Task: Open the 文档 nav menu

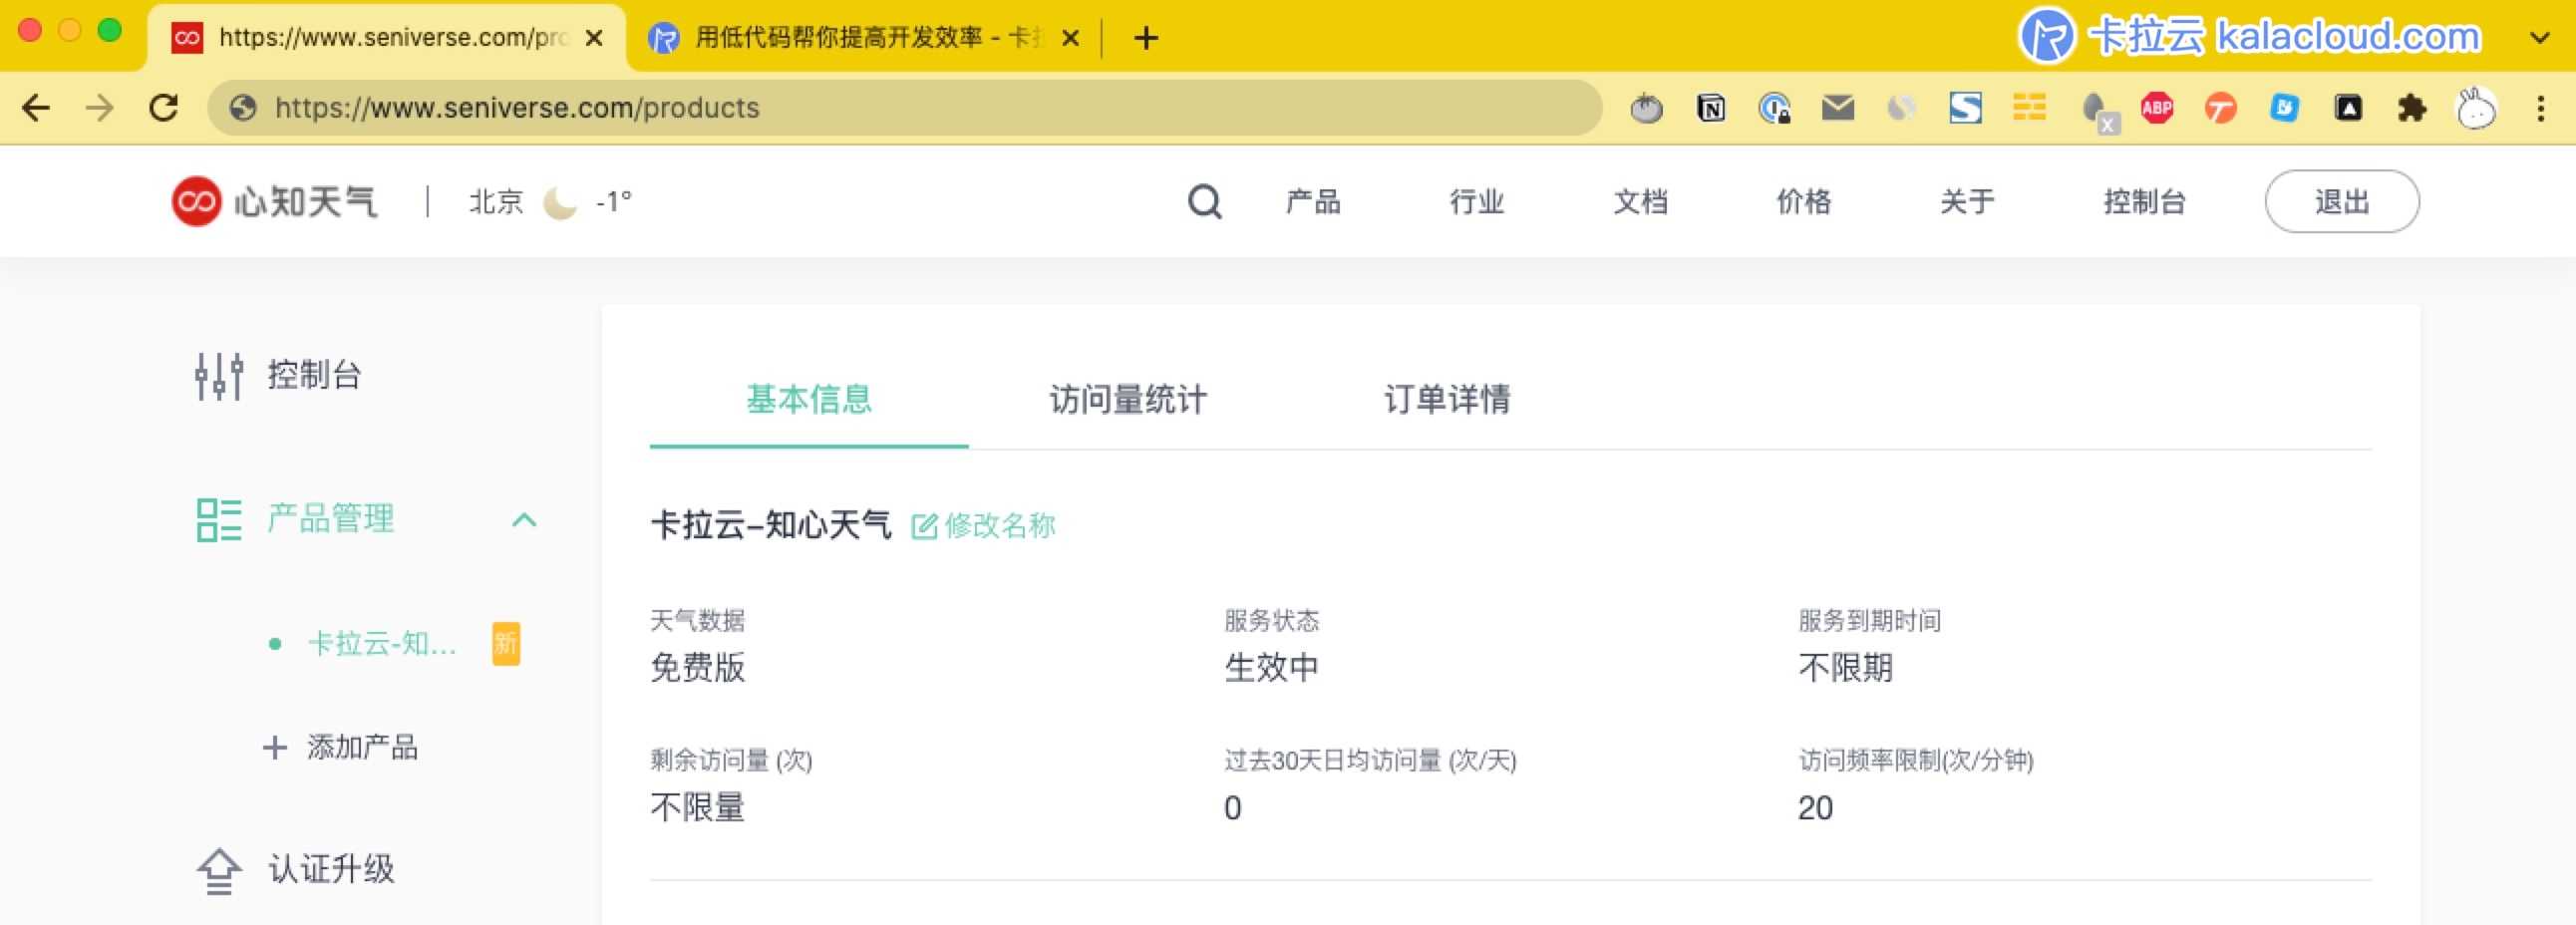Action: click(1641, 202)
